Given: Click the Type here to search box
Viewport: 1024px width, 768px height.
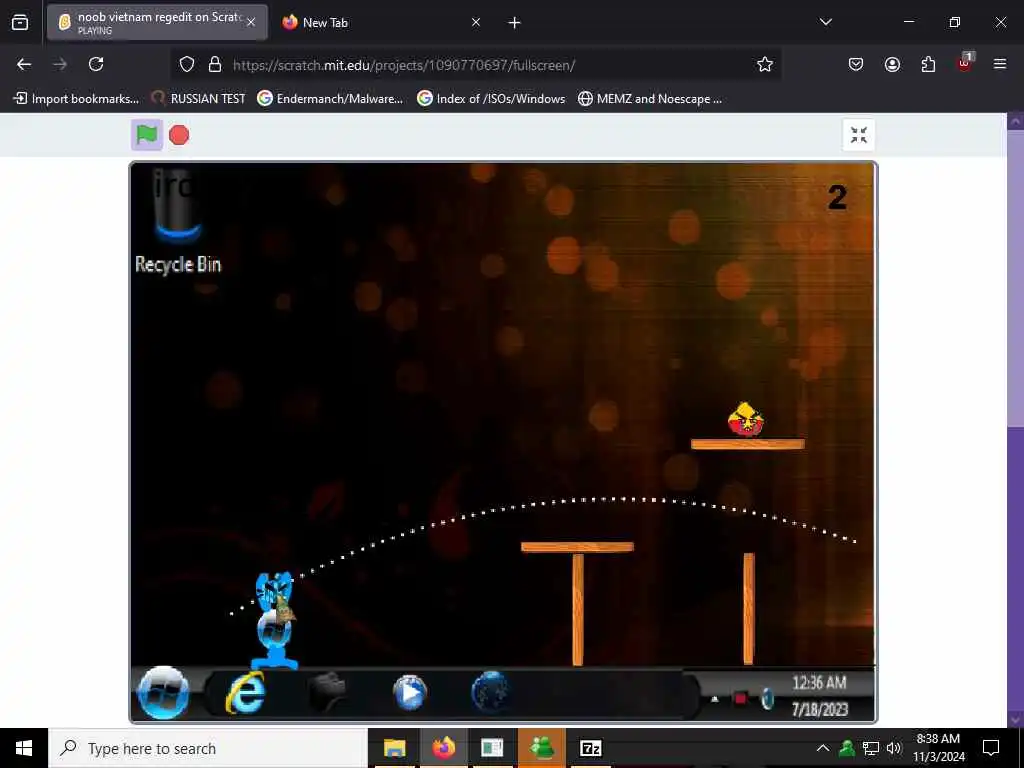Looking at the screenshot, I should tap(208, 748).
